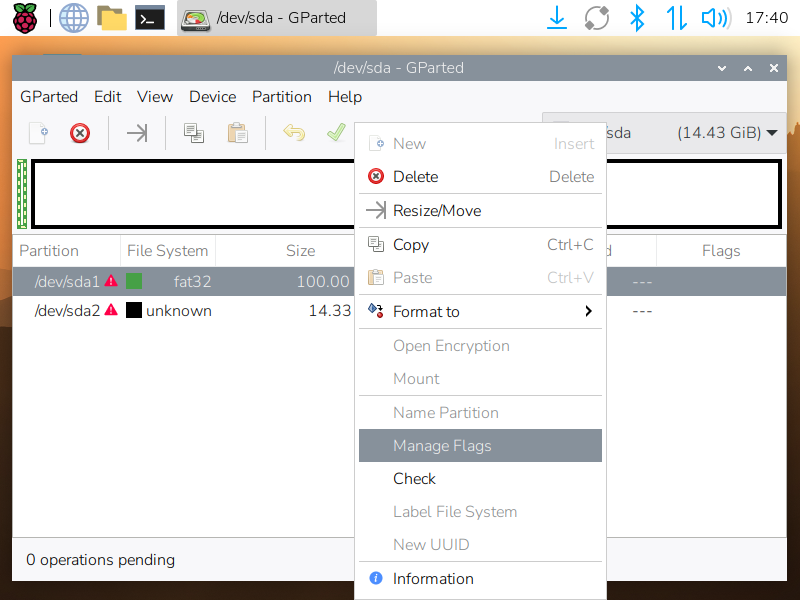Click the Copy partition toolbar icon
This screenshot has height=600, width=800.
[x=194, y=133]
